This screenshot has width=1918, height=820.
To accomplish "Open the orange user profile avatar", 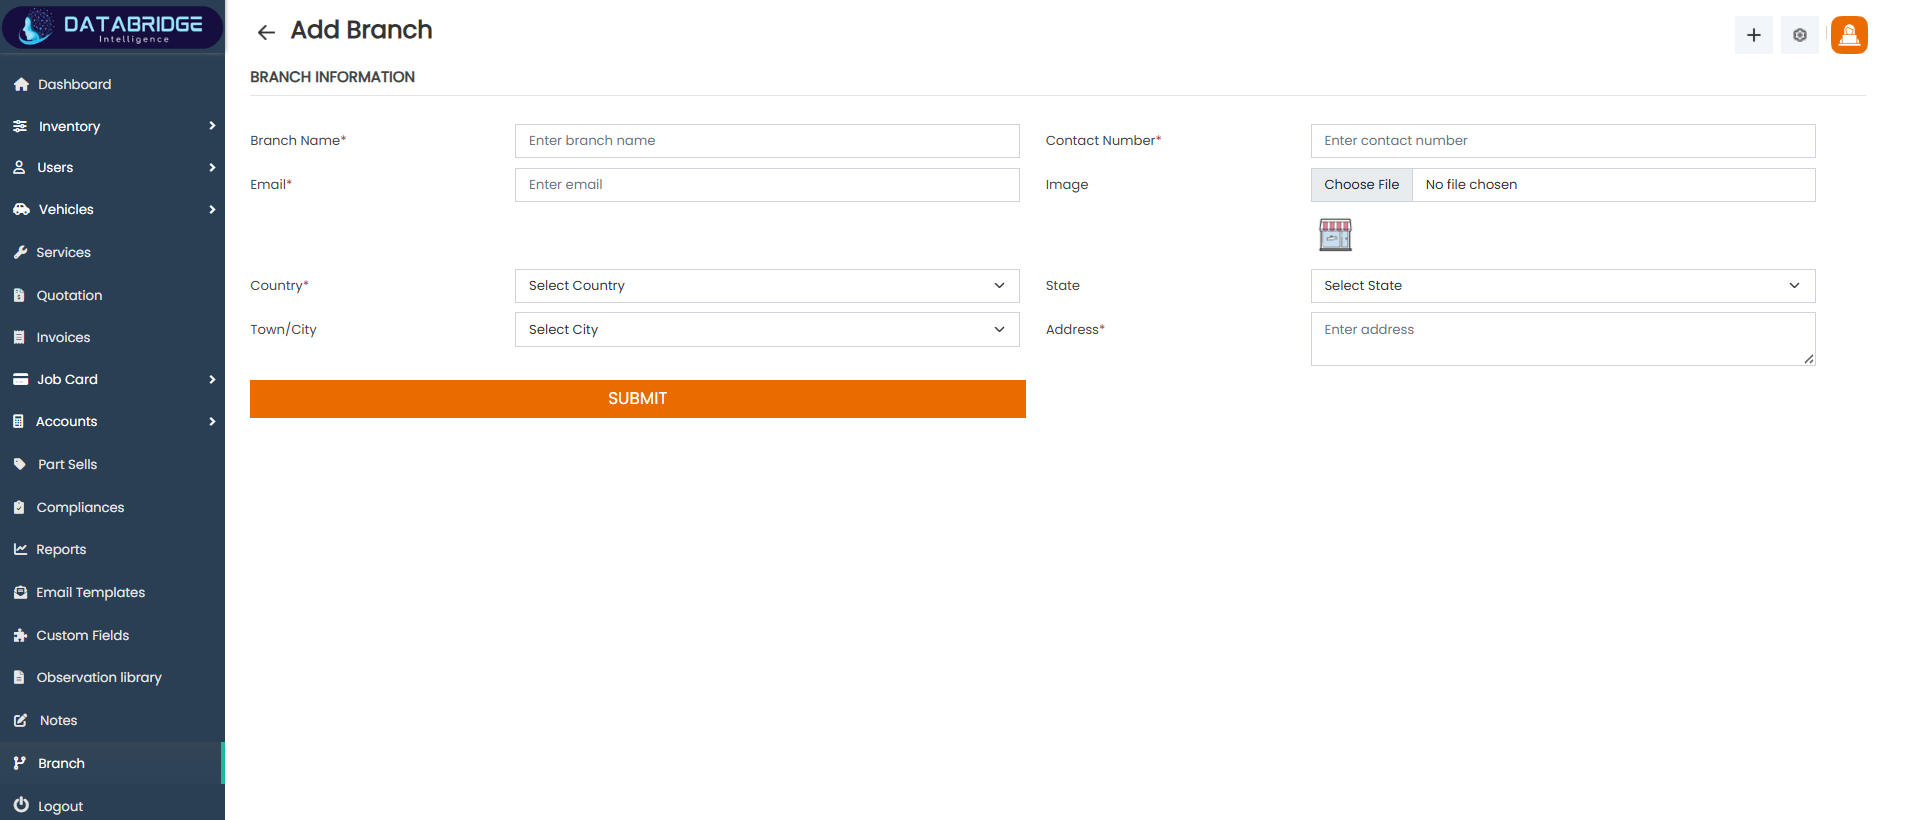I will point(1849,35).
